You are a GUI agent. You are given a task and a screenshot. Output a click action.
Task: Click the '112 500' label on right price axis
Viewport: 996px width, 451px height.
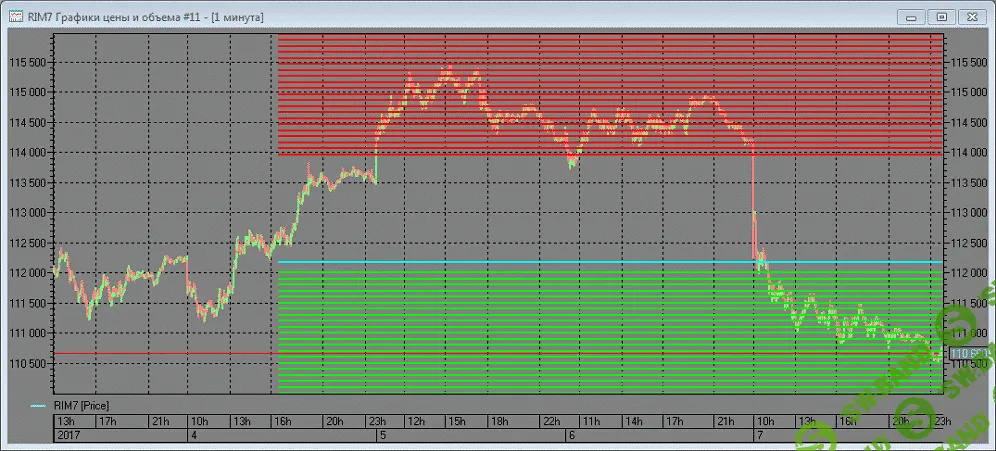point(969,243)
